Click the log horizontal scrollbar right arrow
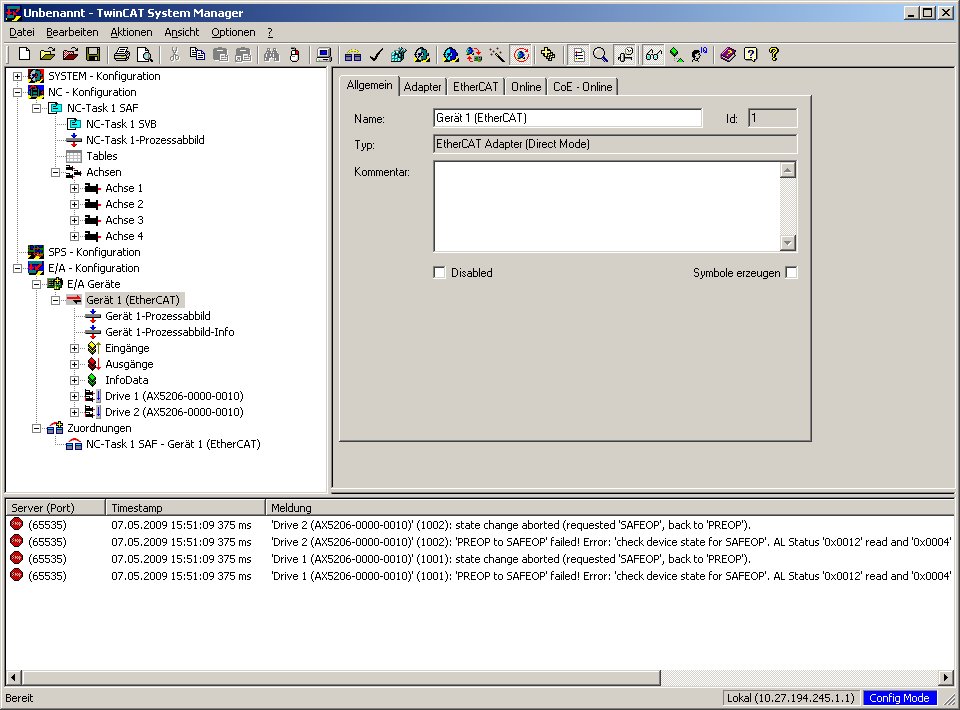 pos(947,677)
